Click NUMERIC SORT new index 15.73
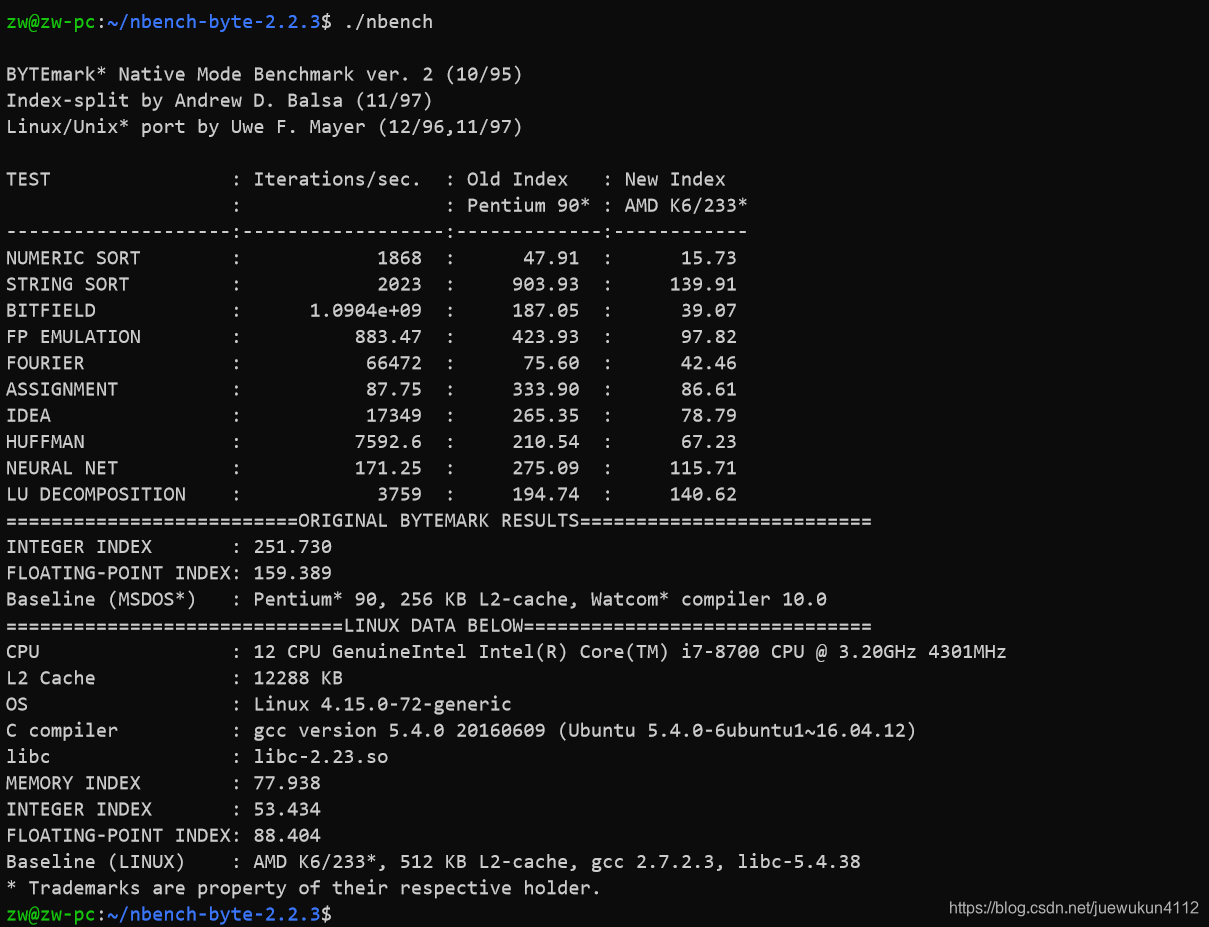Viewport: 1209px width, 927px height. (709, 258)
